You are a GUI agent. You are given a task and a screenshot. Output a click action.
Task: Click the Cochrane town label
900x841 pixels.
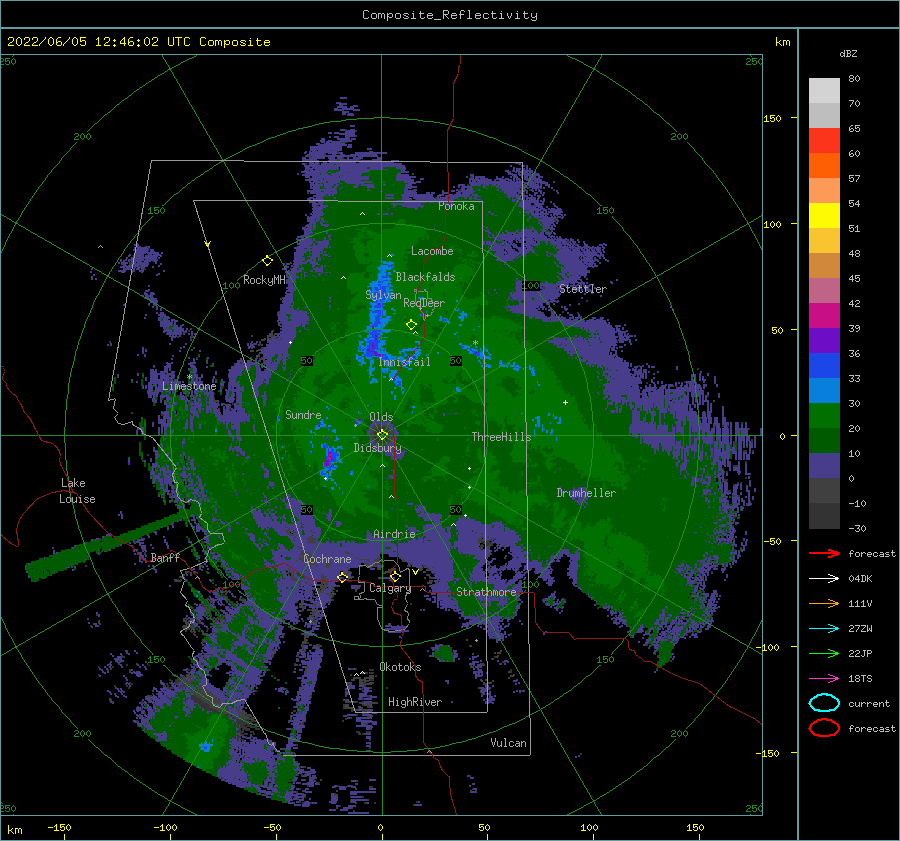tap(327, 559)
